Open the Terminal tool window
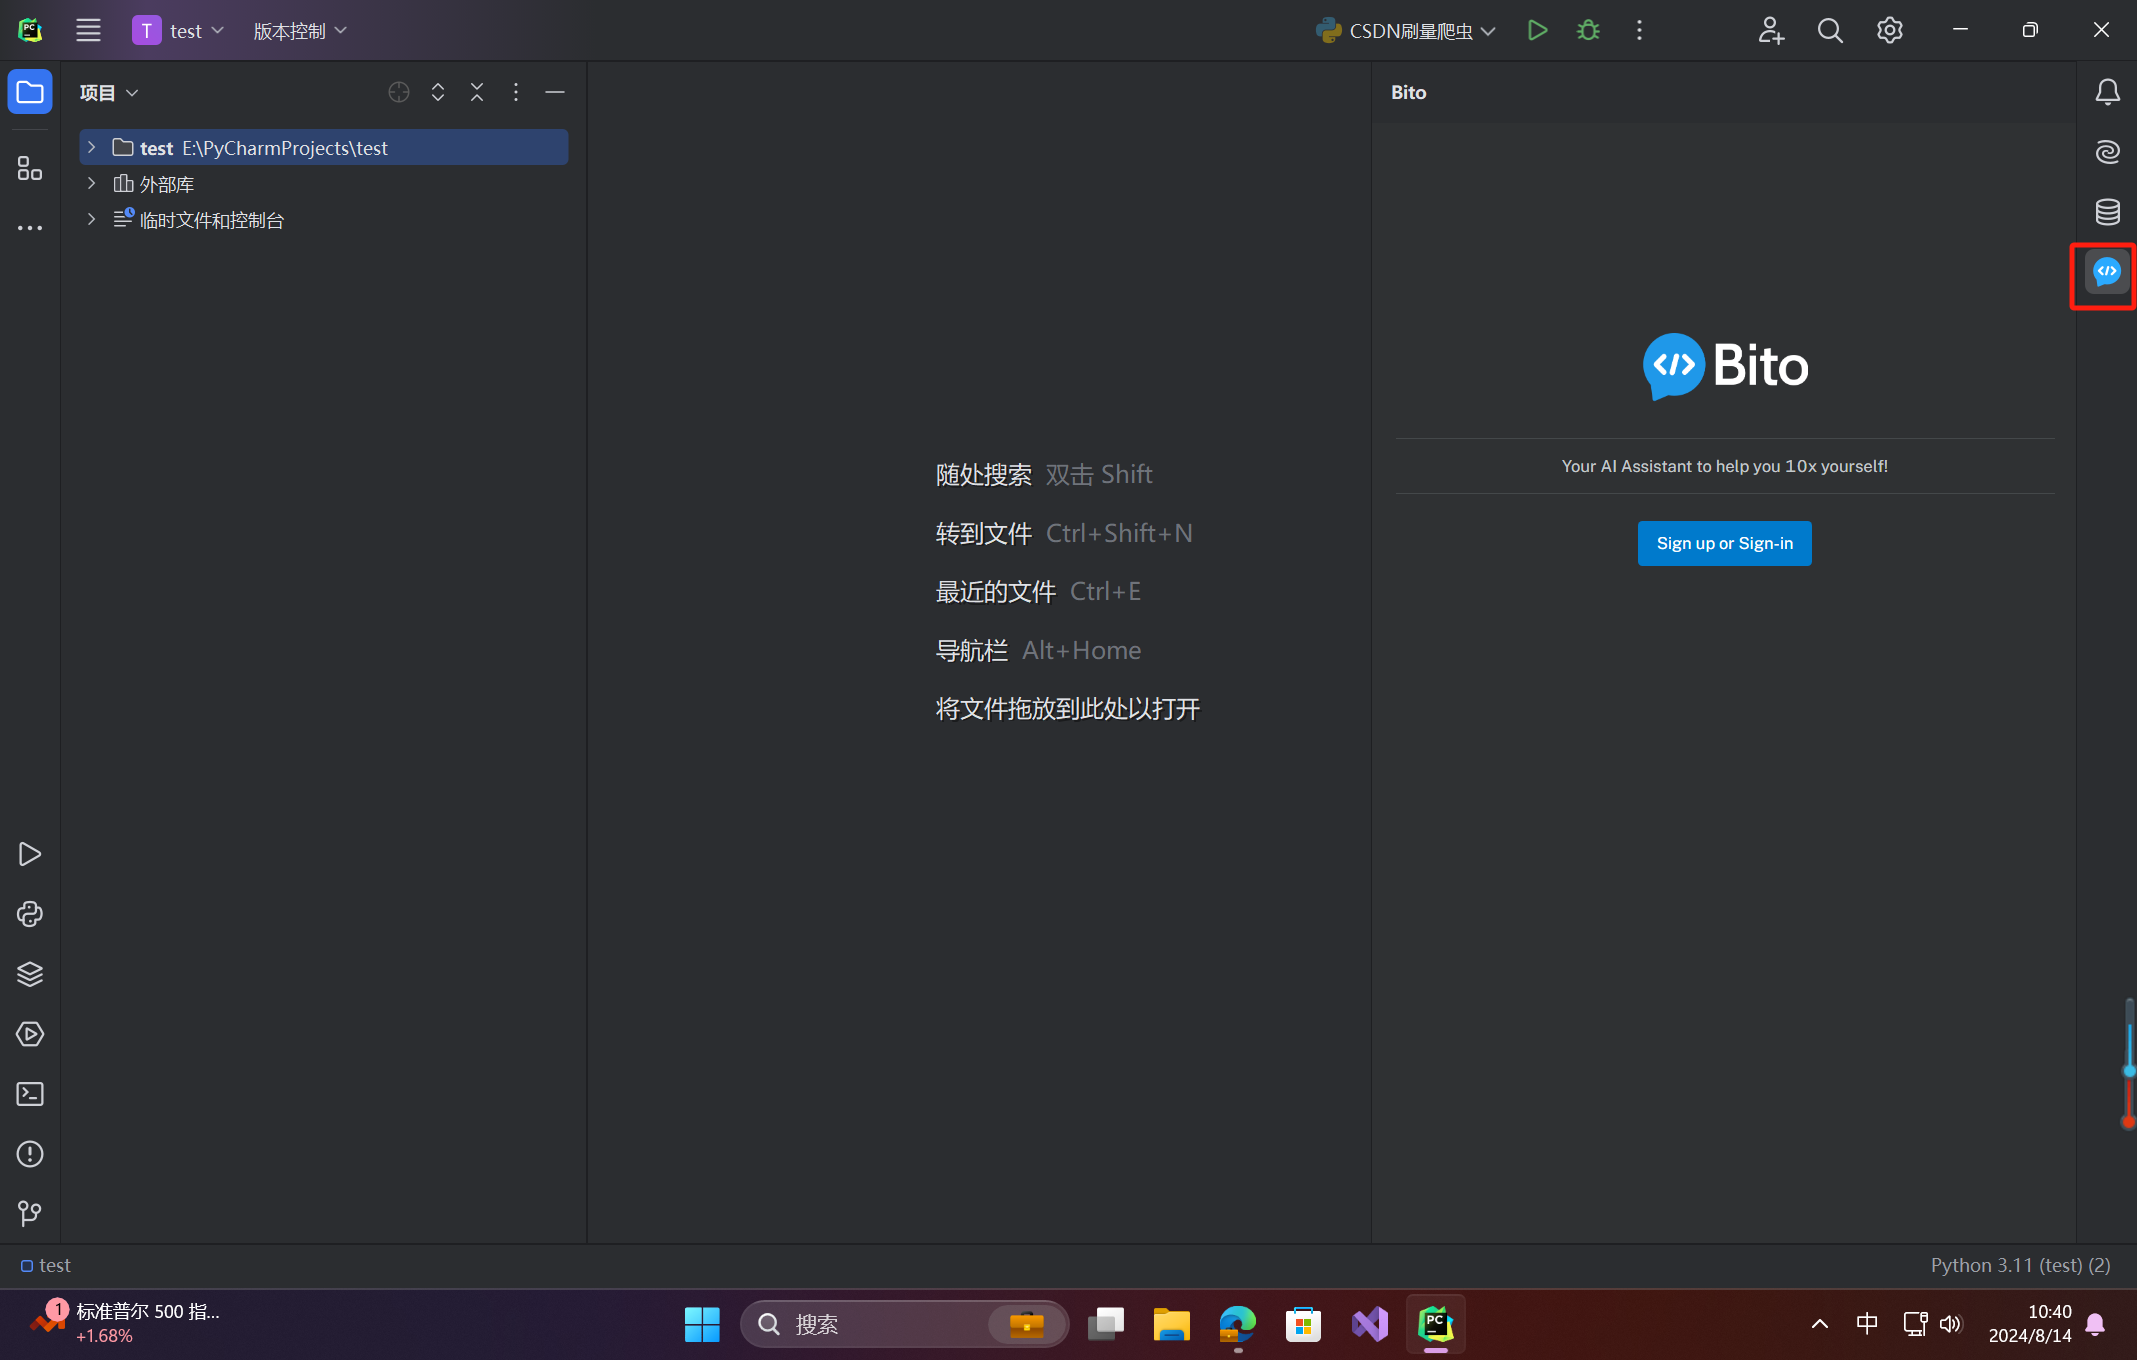Viewport: 2137px width, 1360px height. 30,1094
